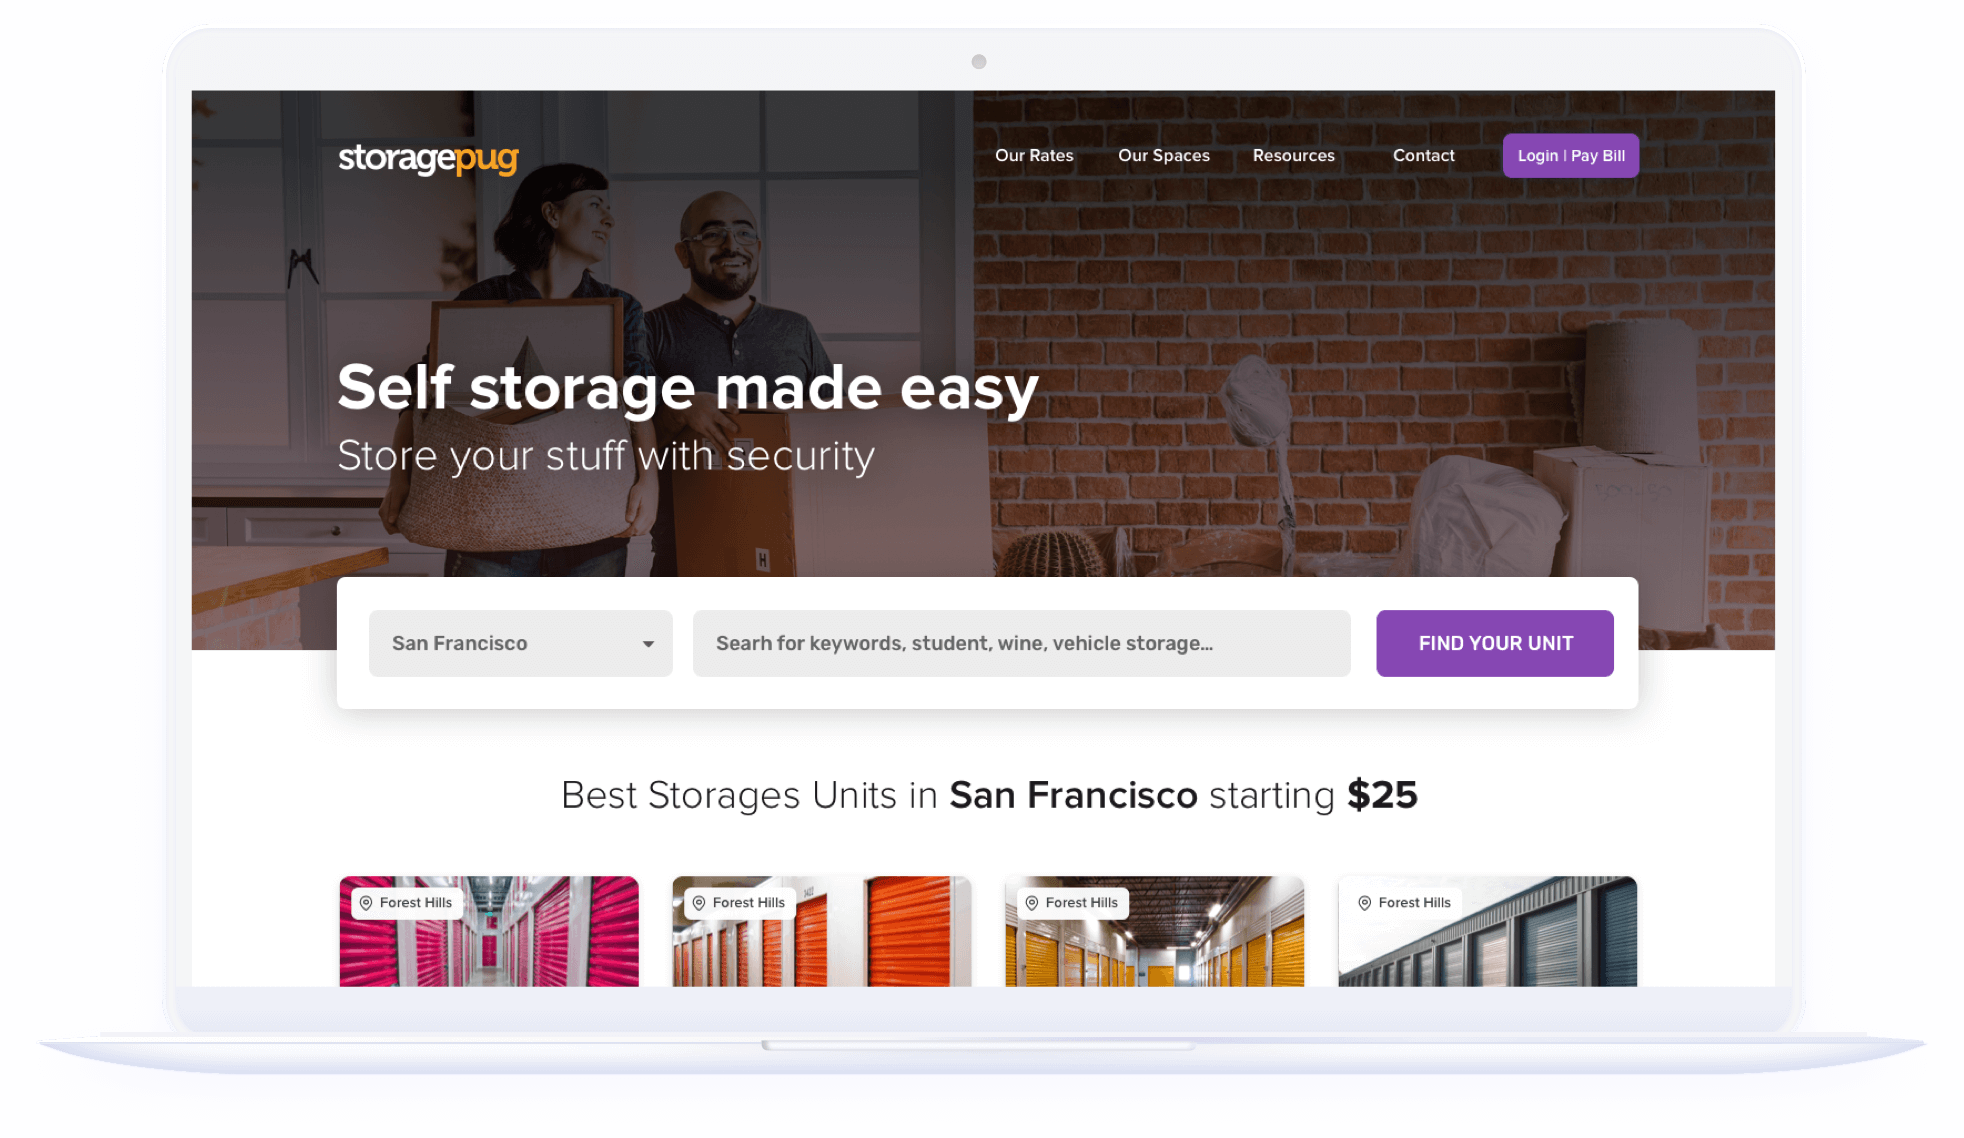The height and width of the screenshot is (1138, 1964).
Task: Click the Contact navigation item
Action: click(1423, 156)
